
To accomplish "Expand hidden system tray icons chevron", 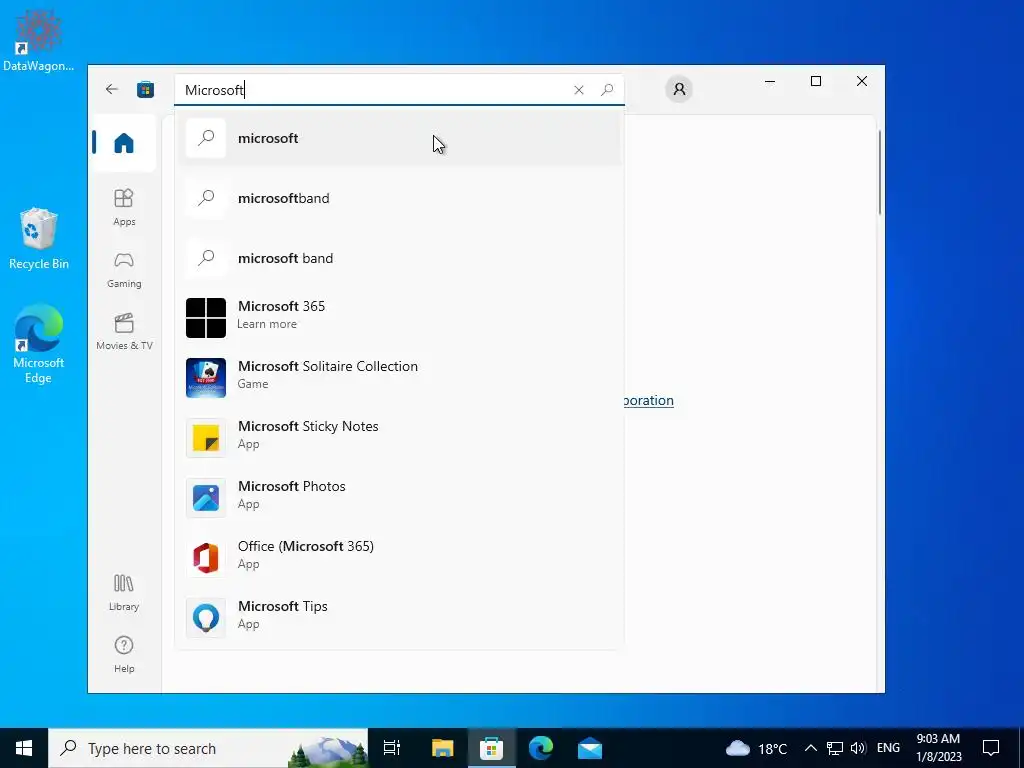I will tap(810, 748).
